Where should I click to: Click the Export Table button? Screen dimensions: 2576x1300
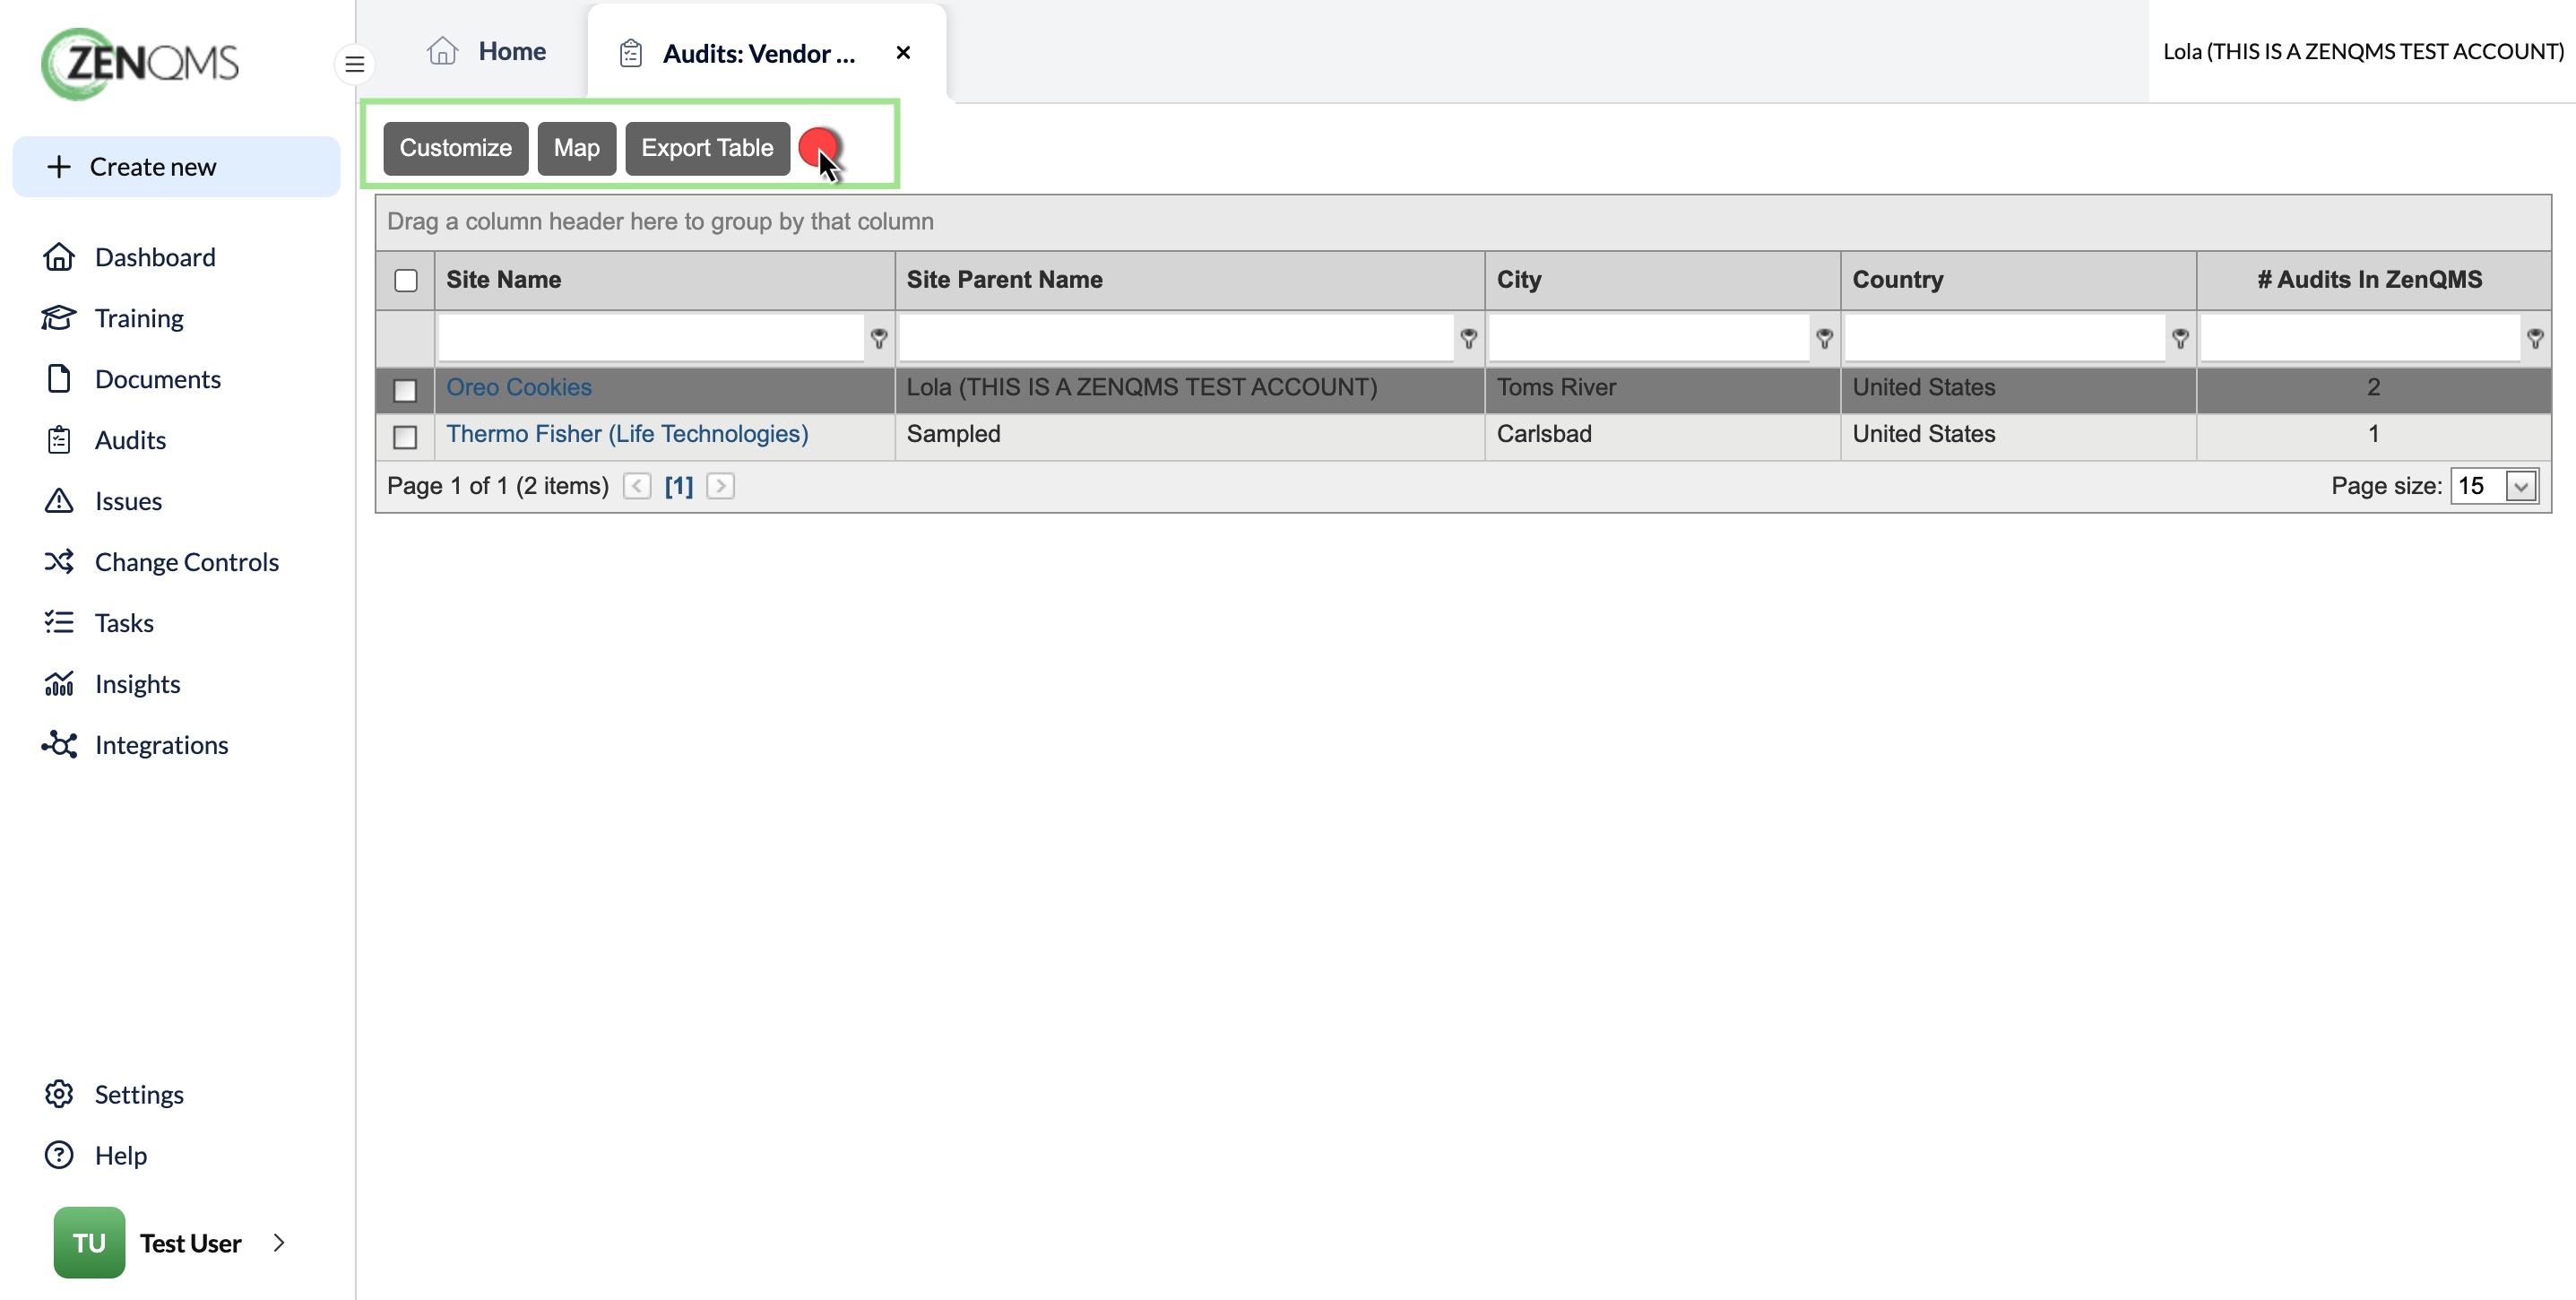[x=708, y=148]
